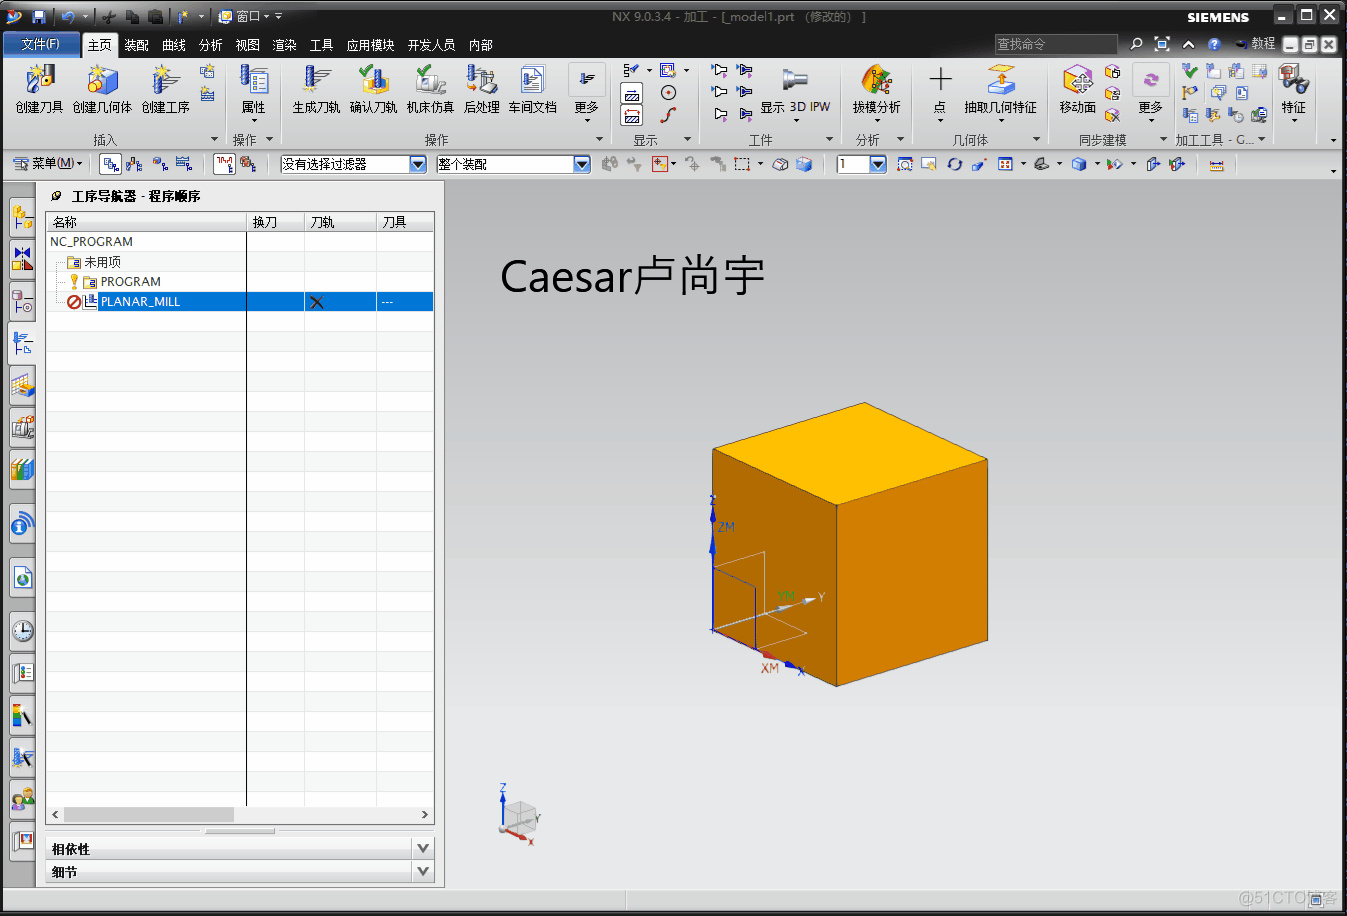Screen dimensions: 1347x916
Task: Open the History clock sidebar icon
Action: [22, 630]
